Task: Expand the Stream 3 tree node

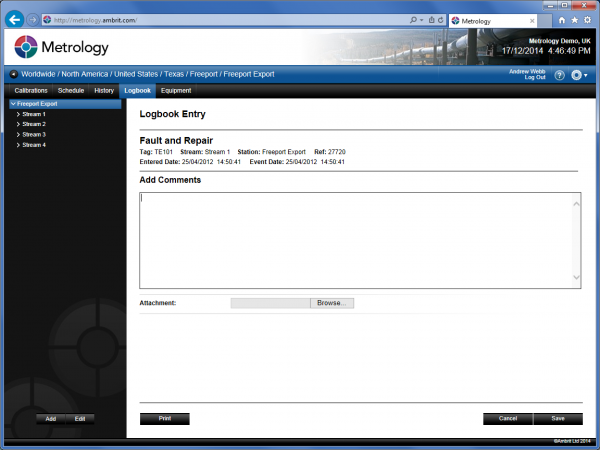Action: pos(18,135)
